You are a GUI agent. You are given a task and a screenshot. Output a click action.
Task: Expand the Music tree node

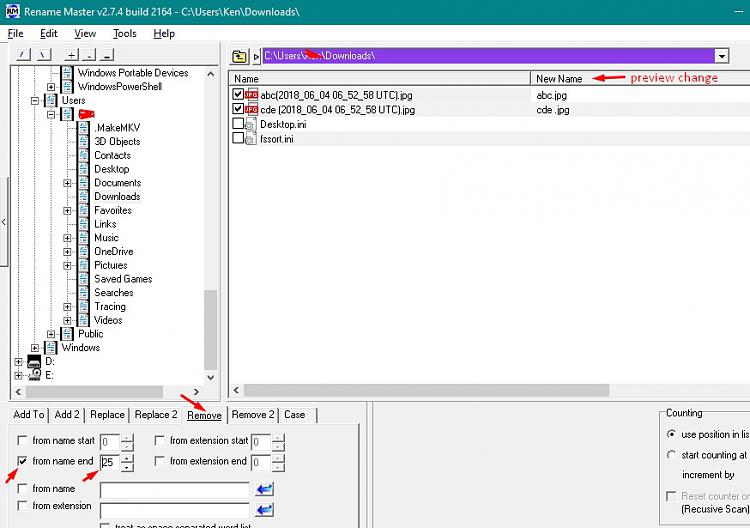[x=67, y=238]
